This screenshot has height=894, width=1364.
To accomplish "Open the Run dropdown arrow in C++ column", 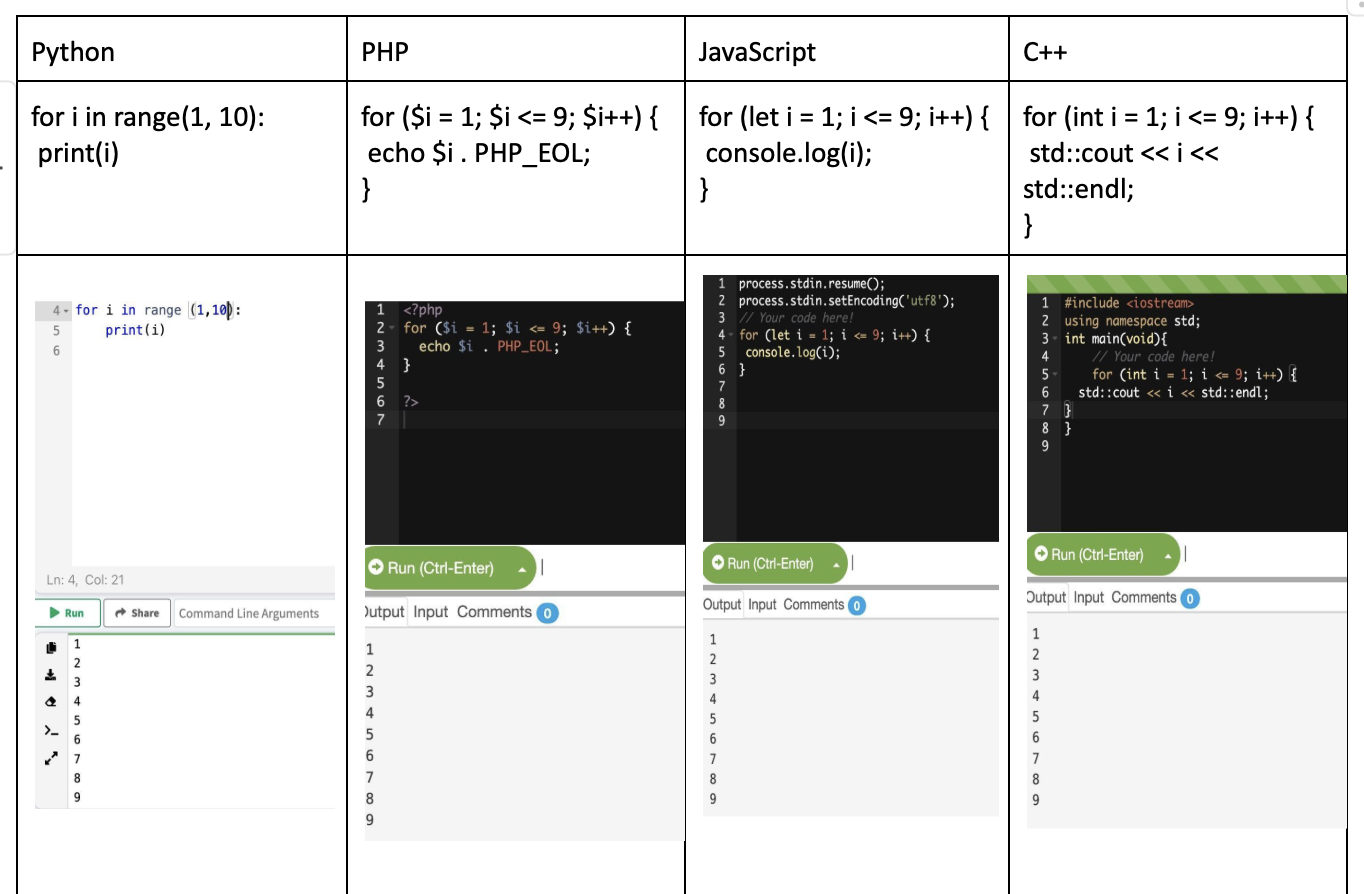I will click(1166, 554).
